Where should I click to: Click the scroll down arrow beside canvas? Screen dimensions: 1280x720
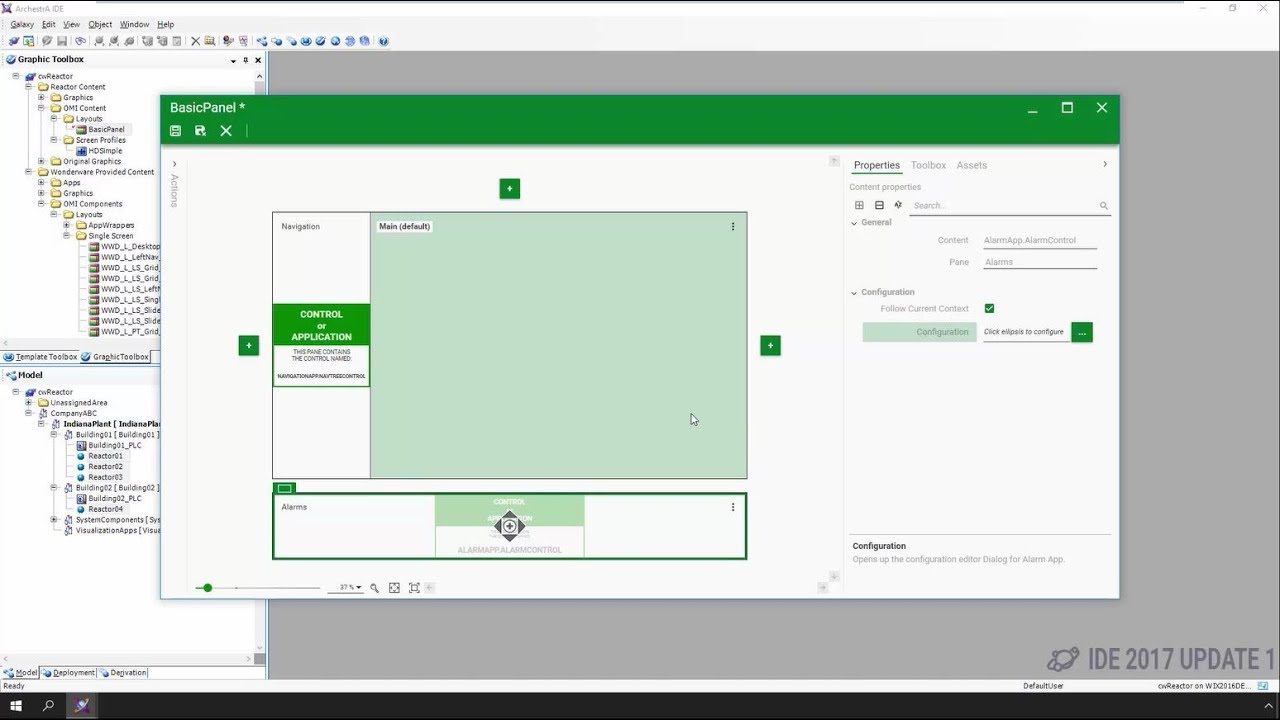pyautogui.click(x=834, y=576)
